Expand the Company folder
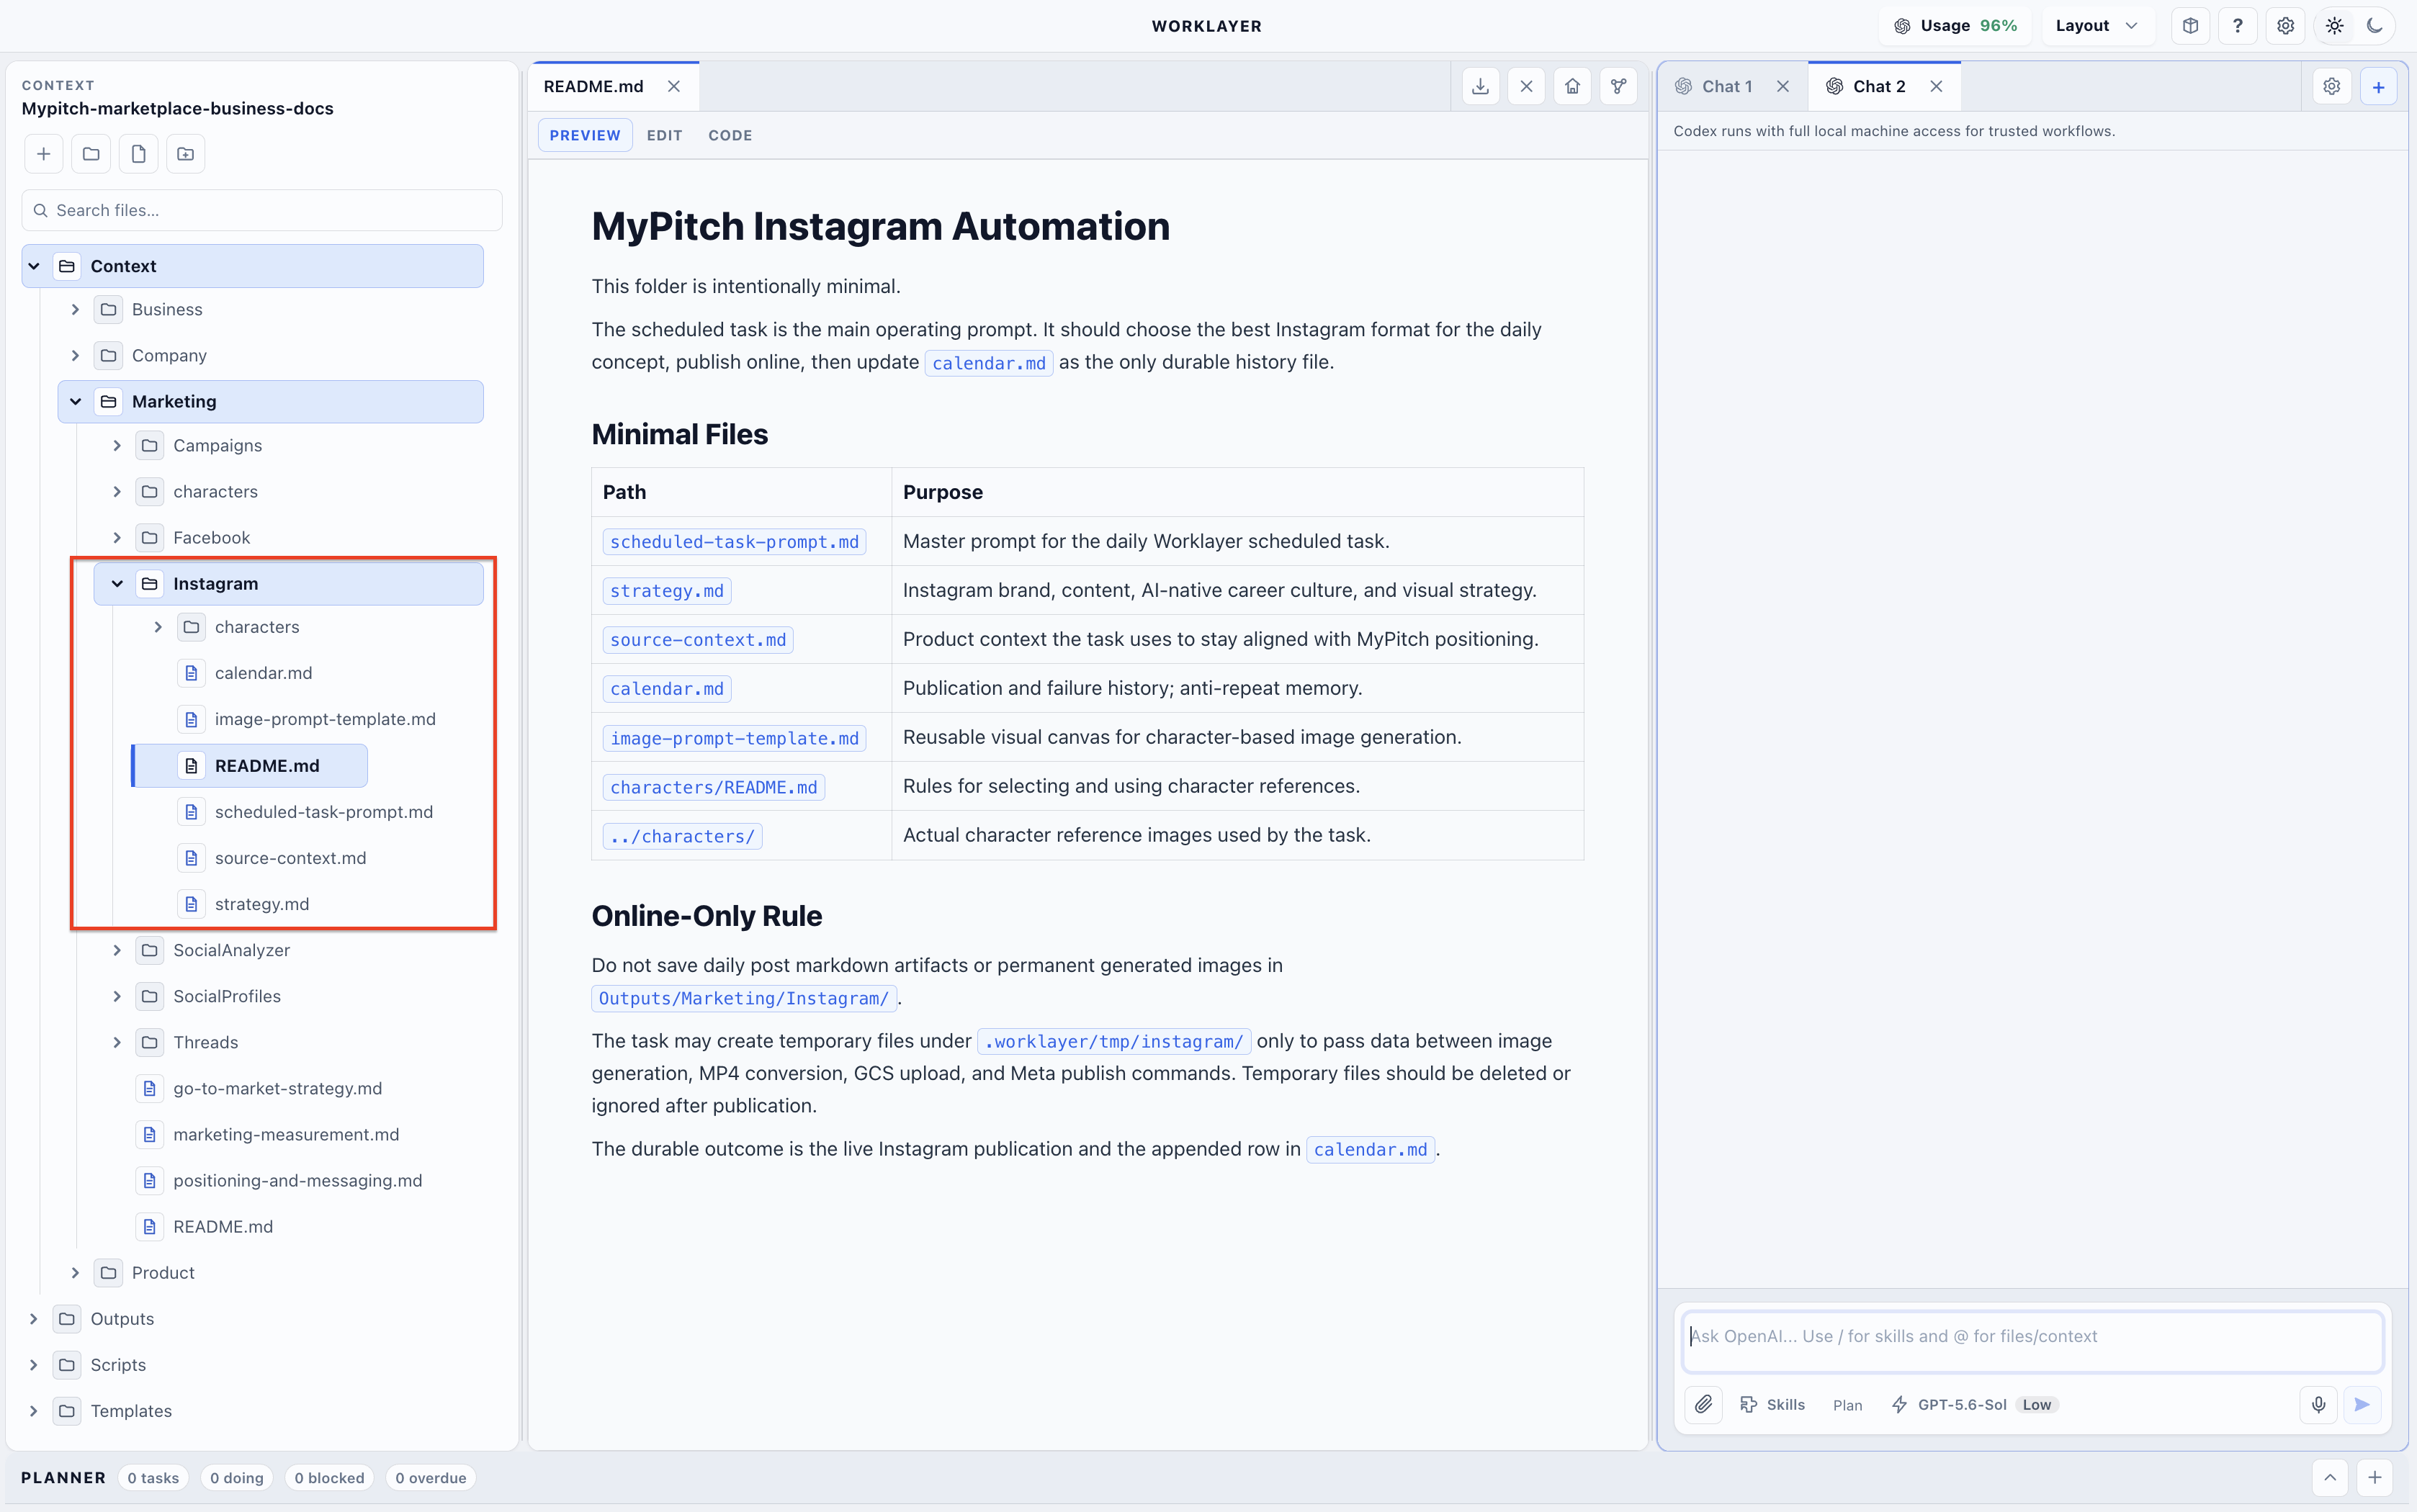2417x1512 pixels. [x=75, y=356]
